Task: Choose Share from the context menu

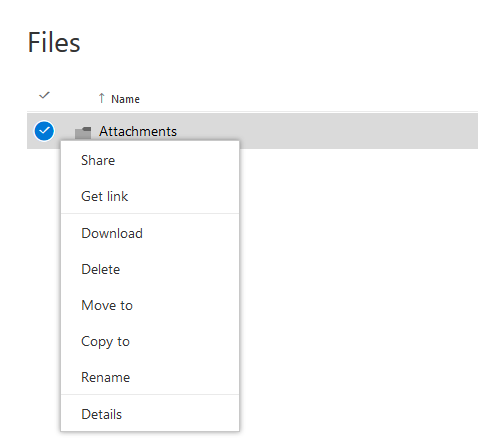Action: tap(150, 160)
